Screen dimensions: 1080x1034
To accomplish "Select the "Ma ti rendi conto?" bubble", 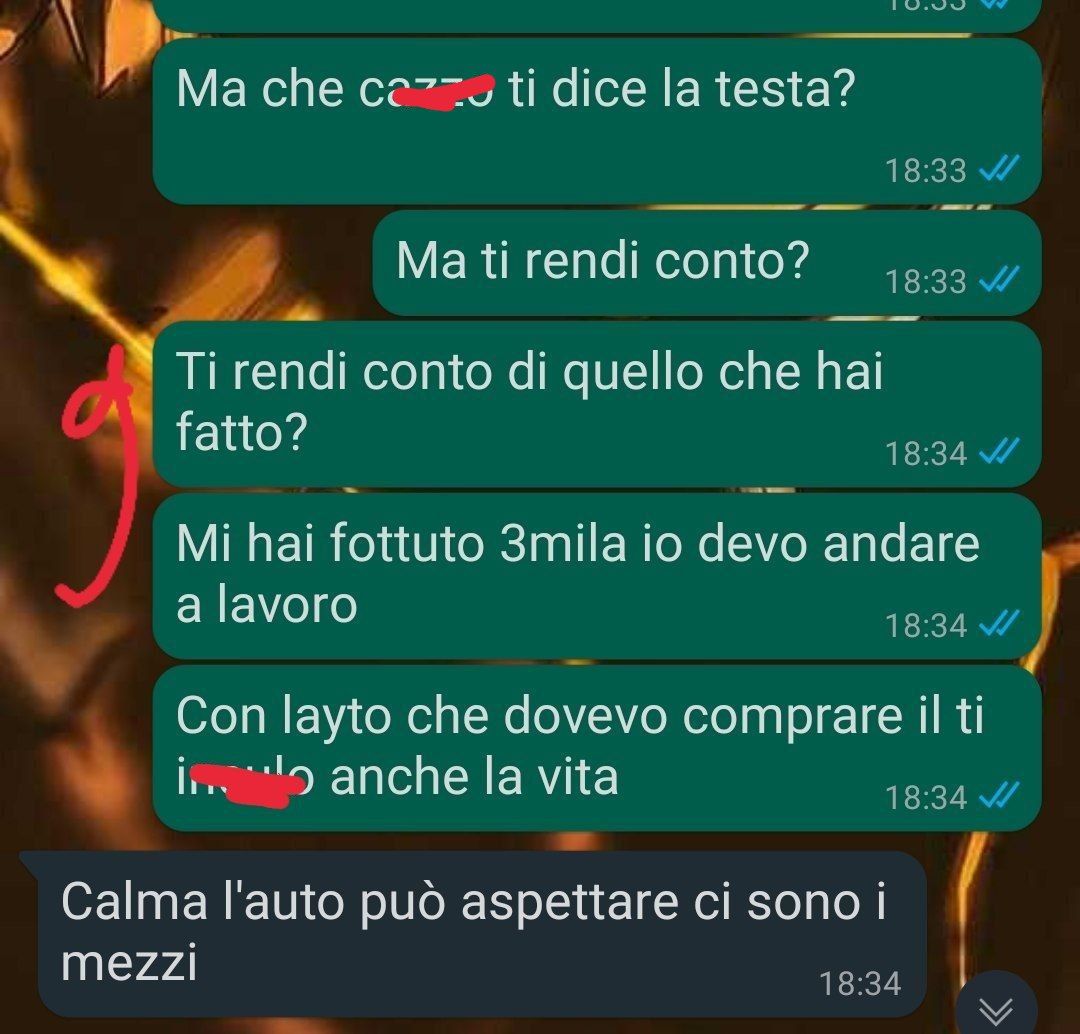I will (x=707, y=263).
